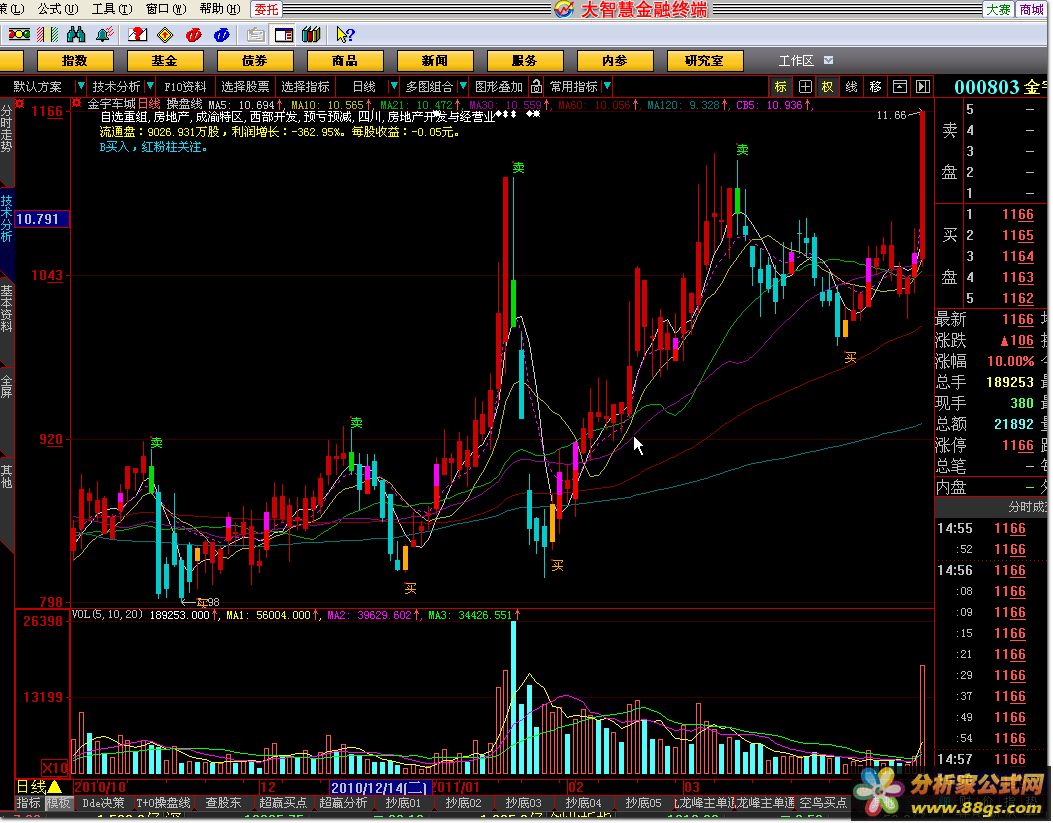Switch to 基本资料 side tab
The width and height of the screenshot is (1053, 823).
point(6,307)
